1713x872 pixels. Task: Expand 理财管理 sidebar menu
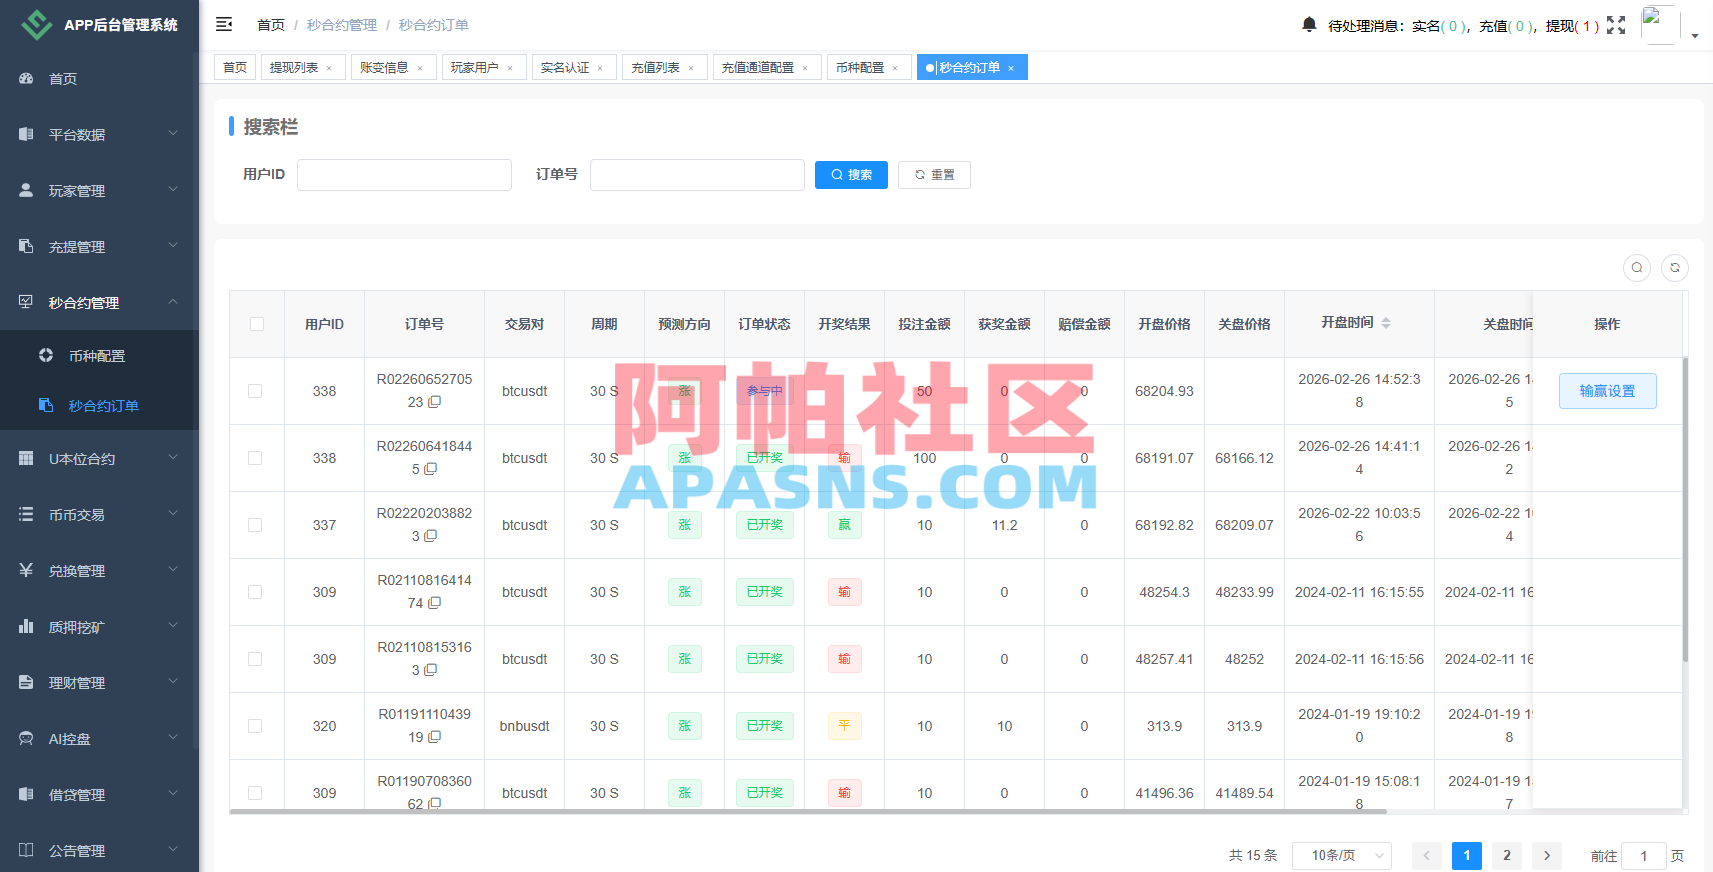coord(99,682)
